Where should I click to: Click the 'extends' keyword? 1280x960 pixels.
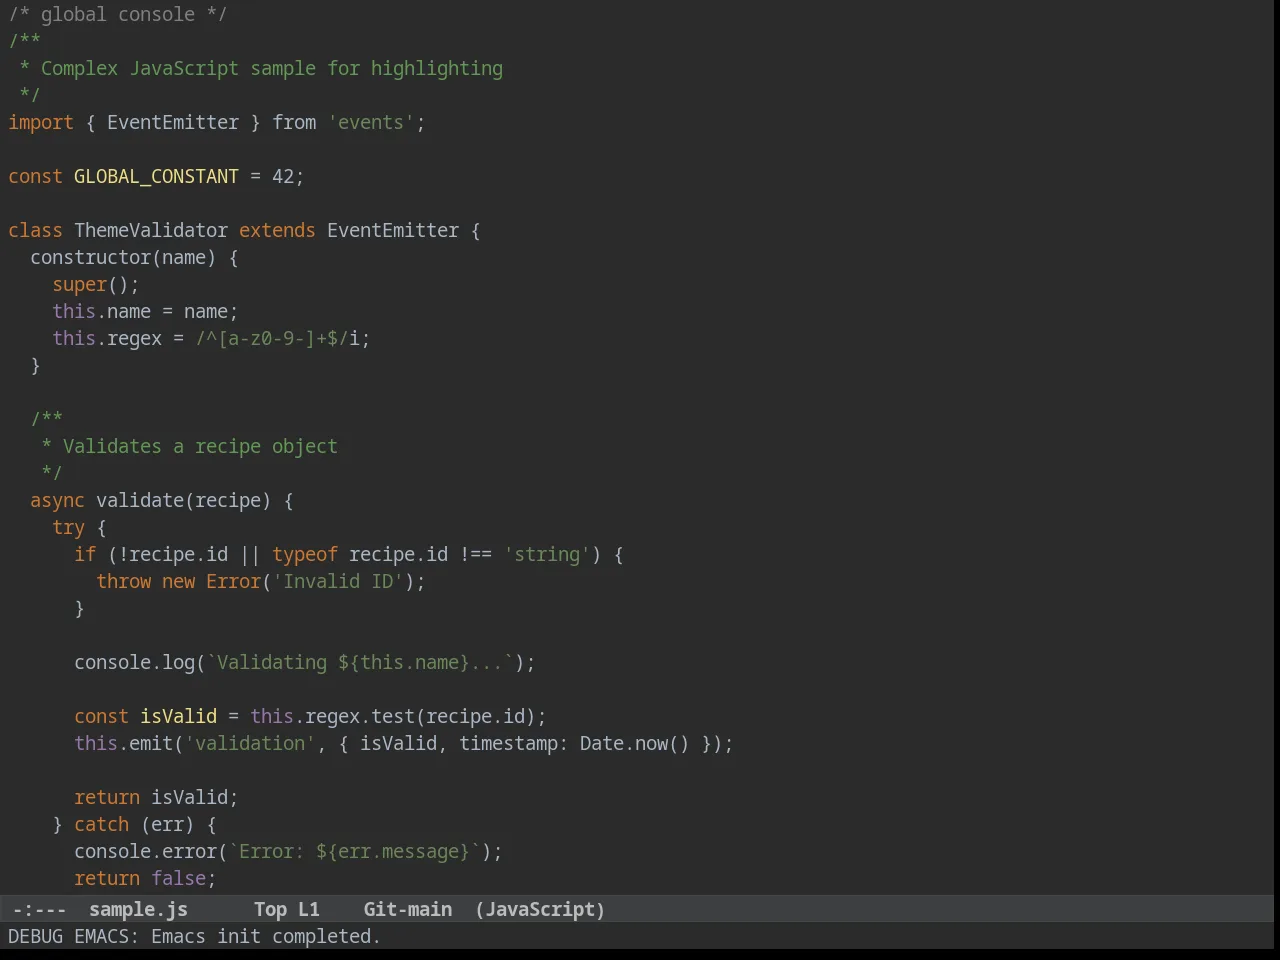[277, 230]
